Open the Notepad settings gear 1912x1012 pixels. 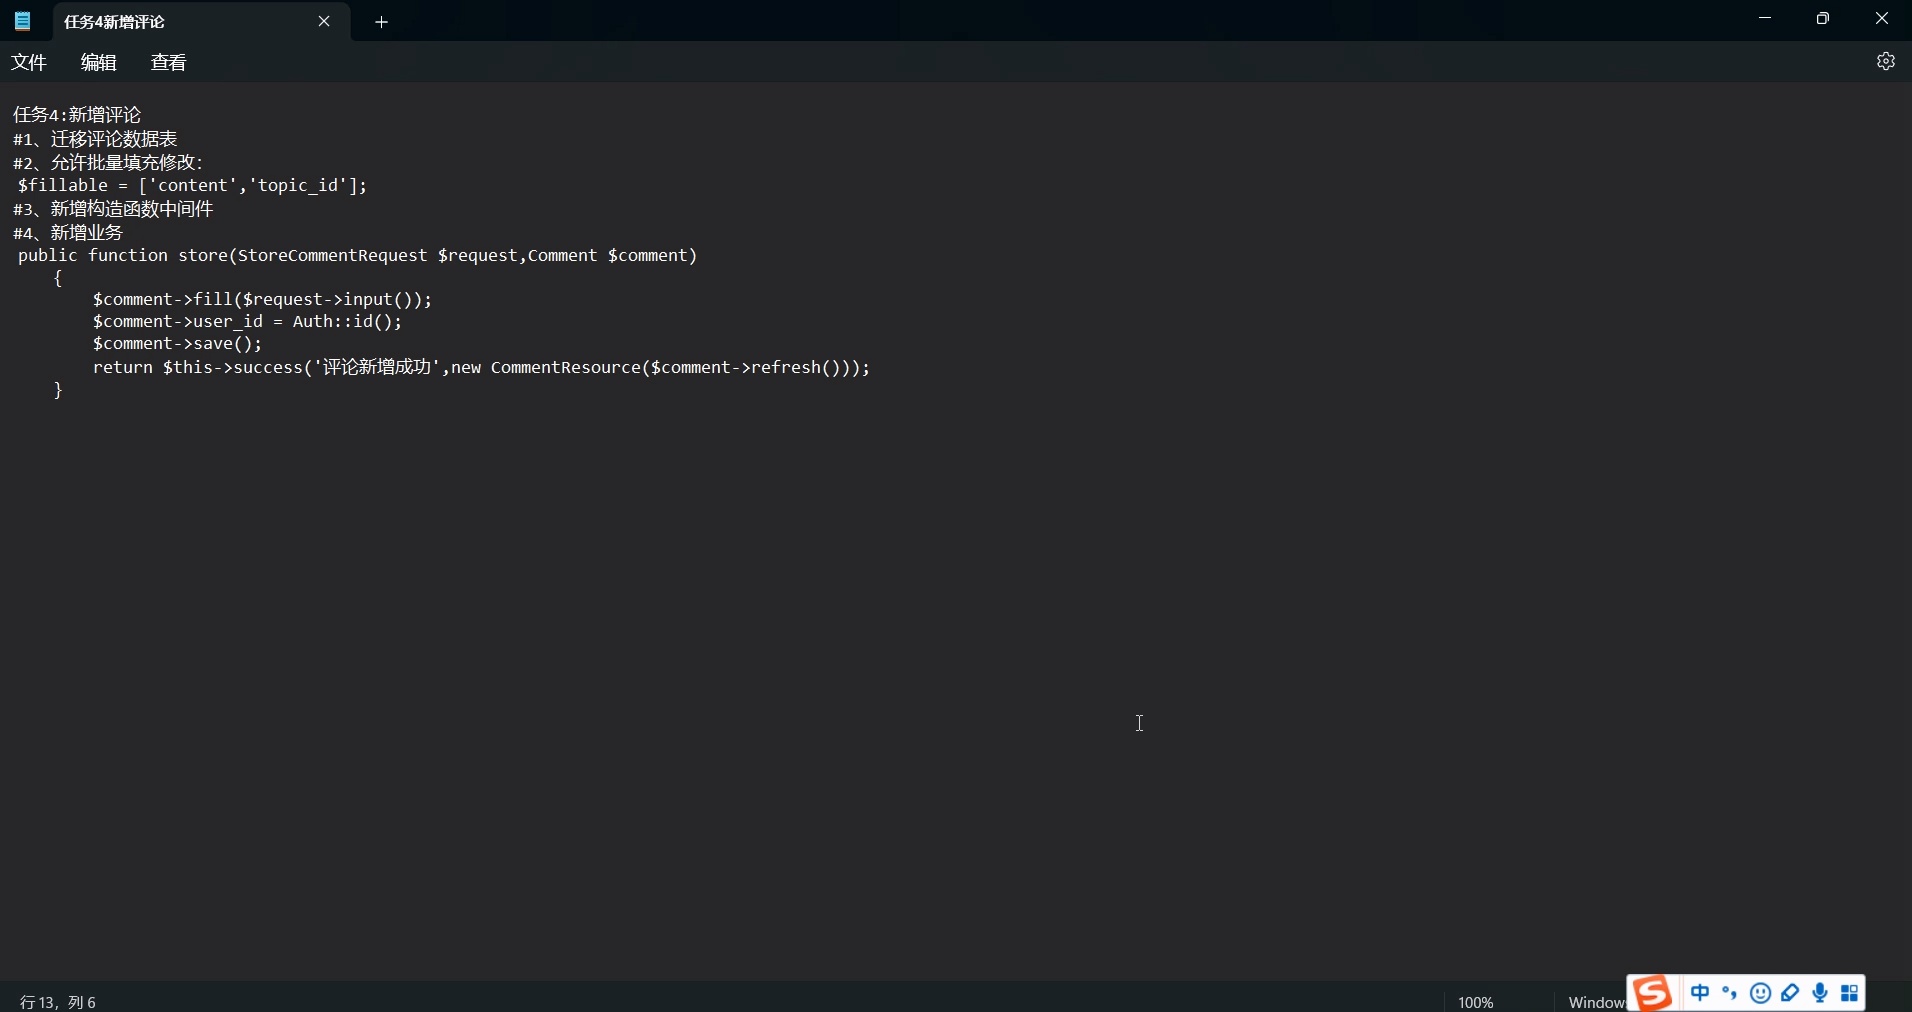pos(1886,61)
